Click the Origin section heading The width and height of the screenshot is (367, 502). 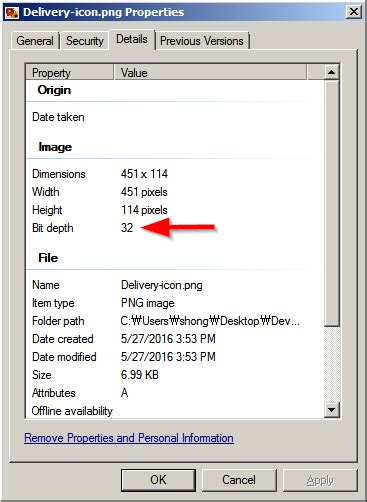click(x=54, y=90)
